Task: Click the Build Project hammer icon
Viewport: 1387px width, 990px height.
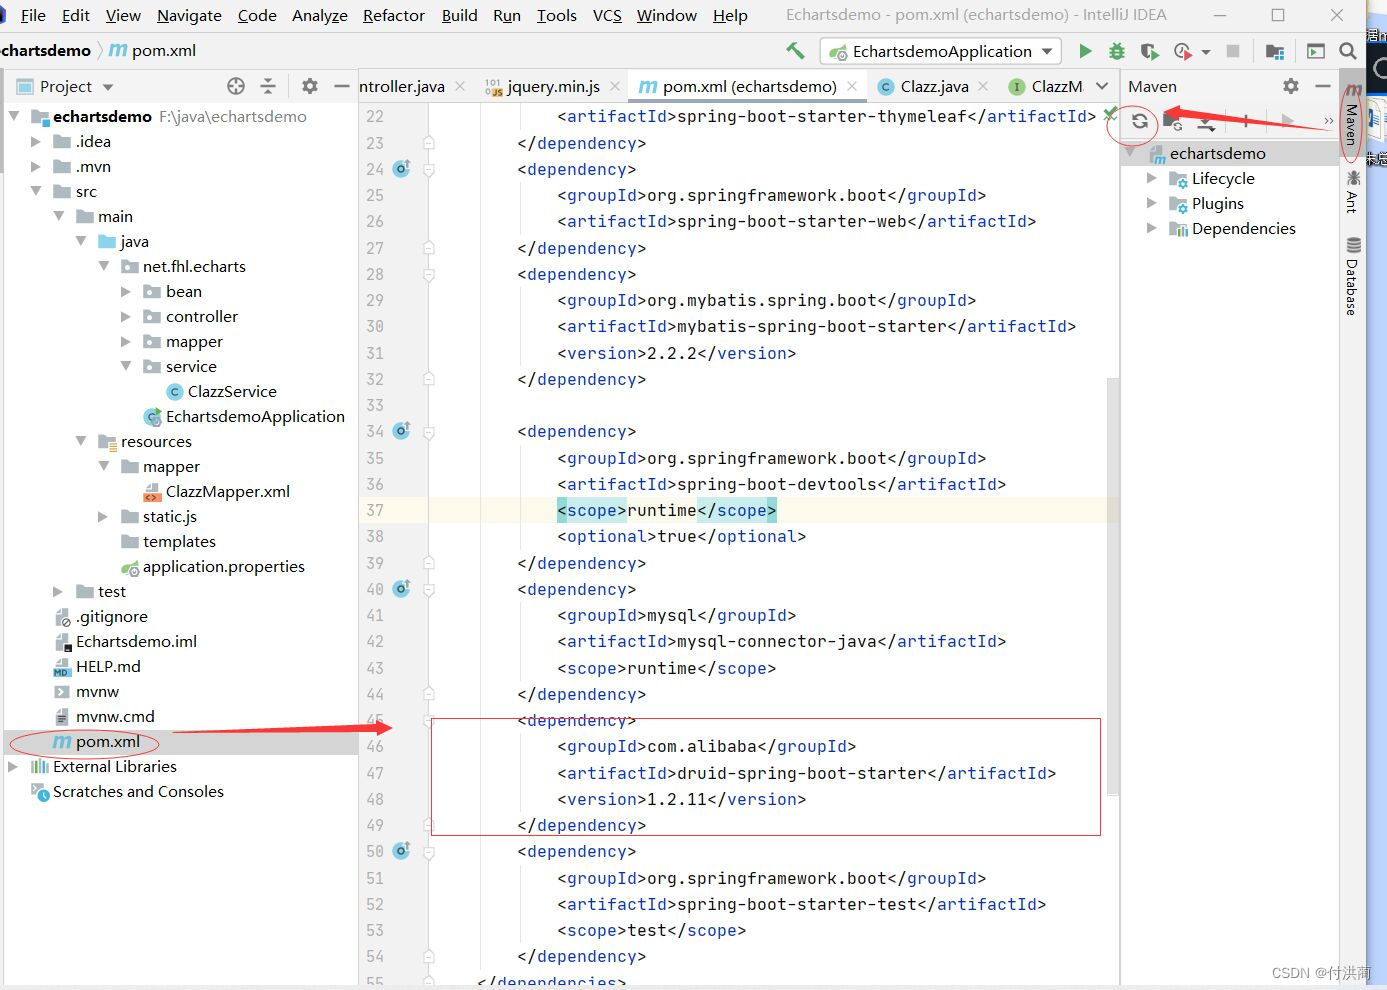Action: pyautogui.click(x=796, y=50)
